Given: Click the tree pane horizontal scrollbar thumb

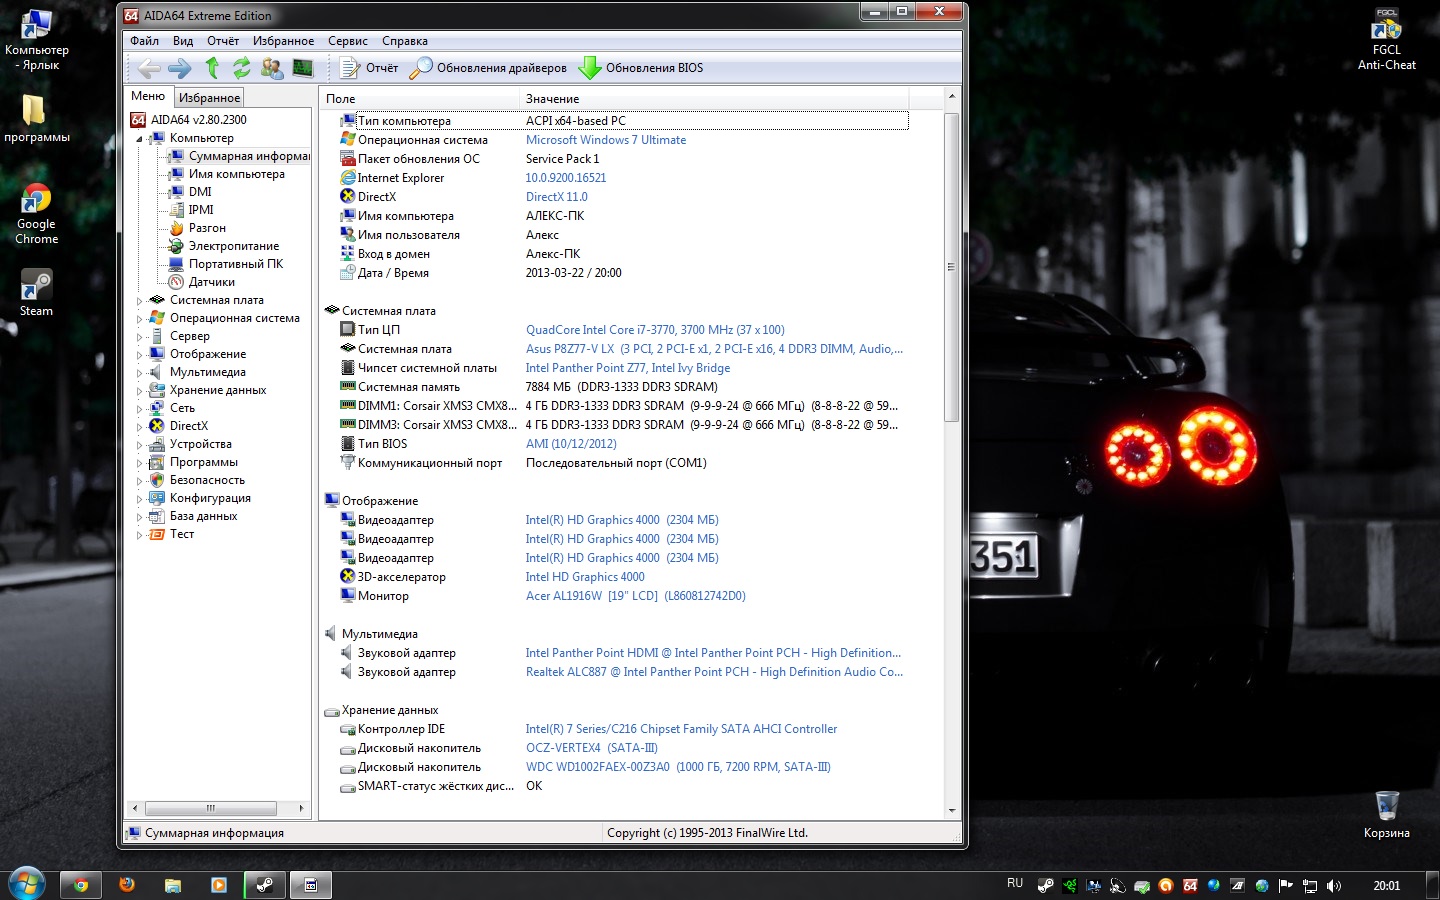Looking at the screenshot, I should (211, 808).
